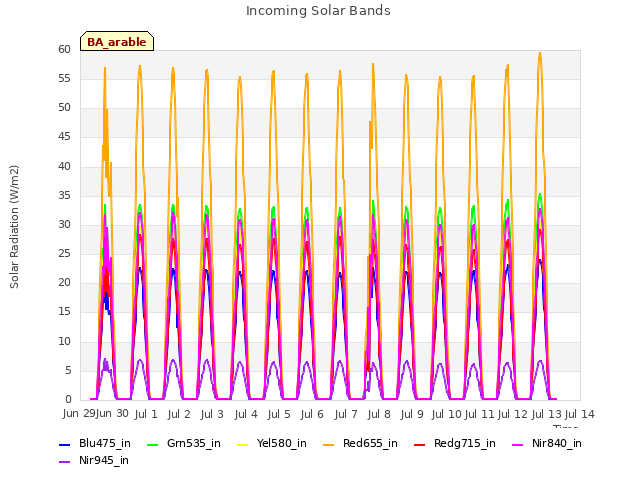Click the 60 y-axis tick label

tap(64, 49)
